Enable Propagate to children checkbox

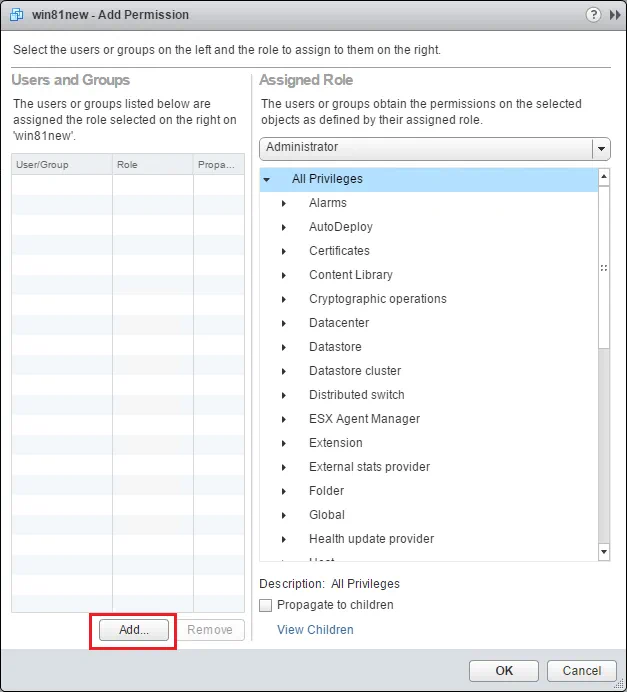265,605
